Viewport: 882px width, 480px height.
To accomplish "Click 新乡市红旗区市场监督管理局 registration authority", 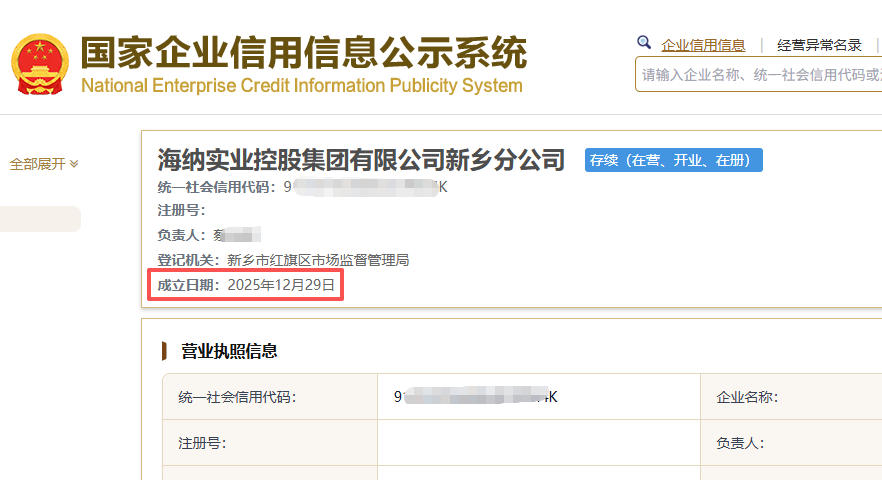I will point(318,260).
